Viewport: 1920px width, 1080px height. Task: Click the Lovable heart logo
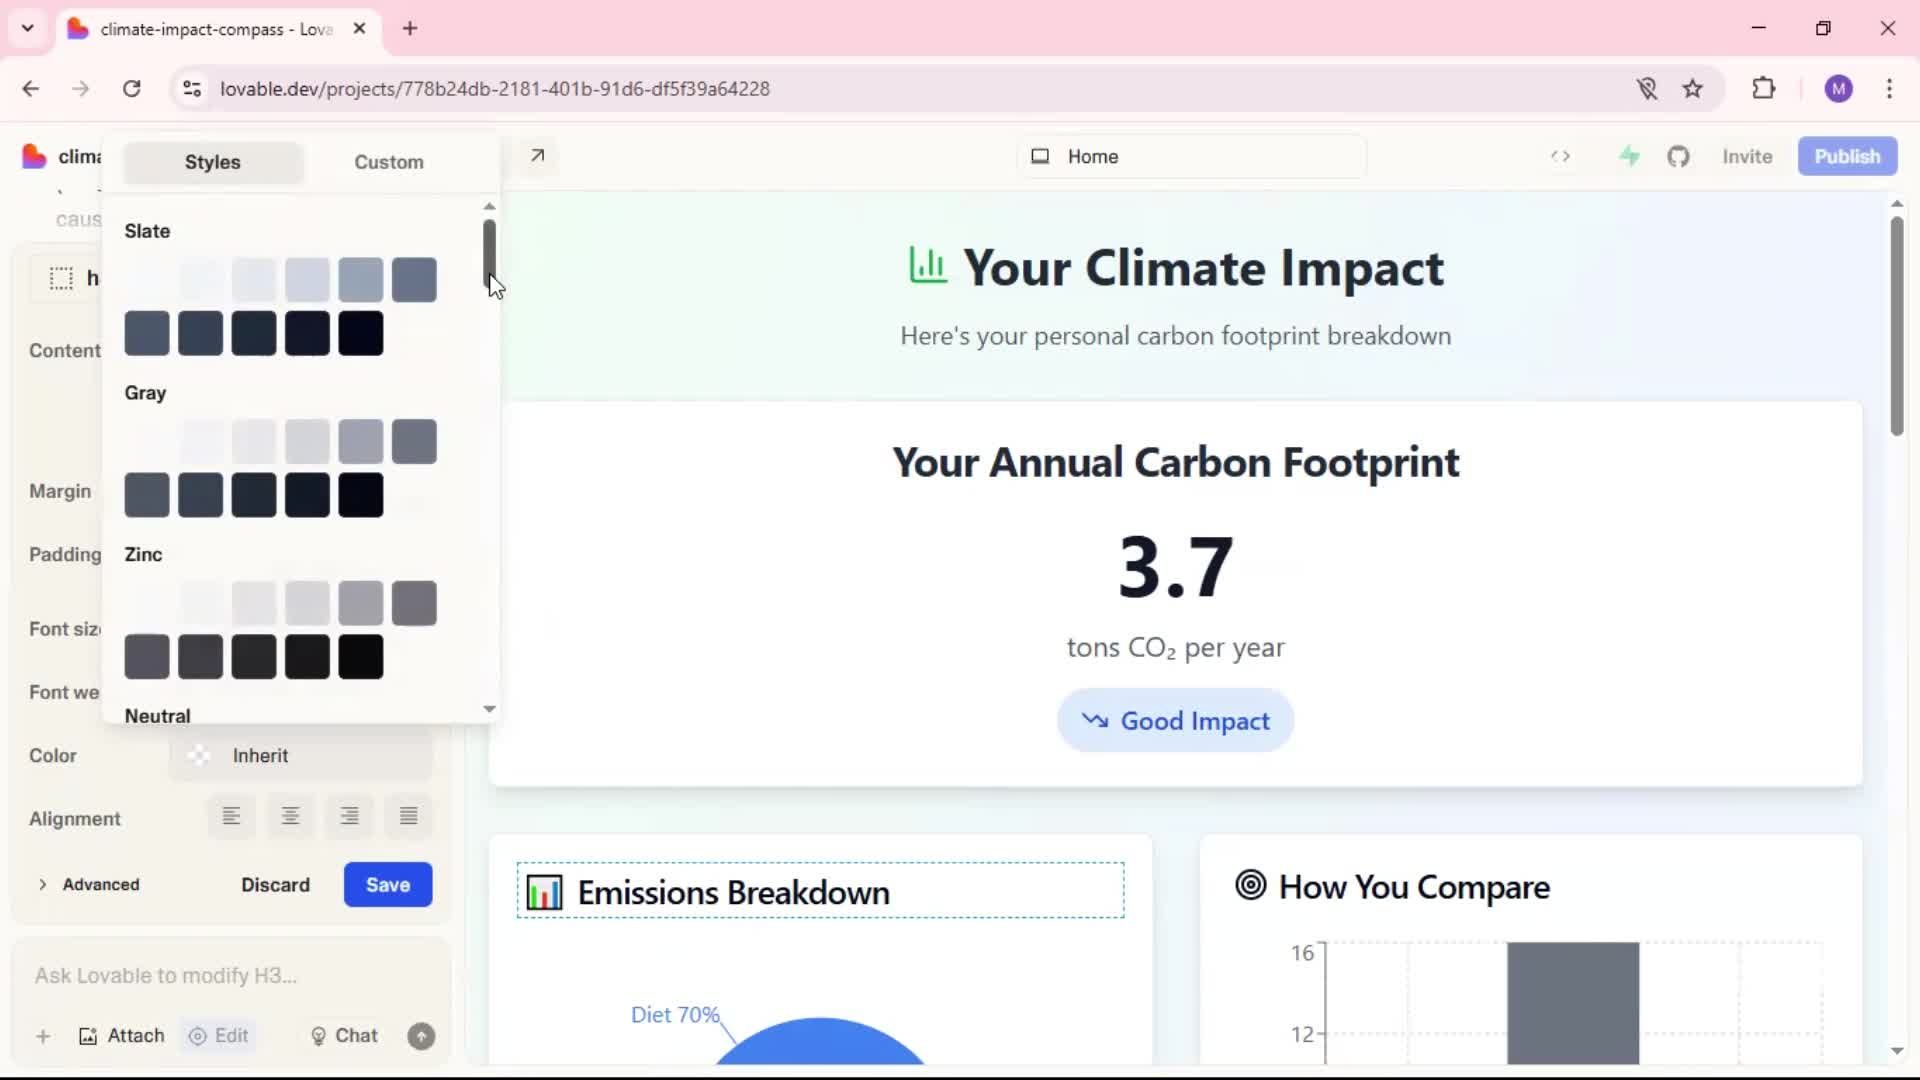click(34, 156)
